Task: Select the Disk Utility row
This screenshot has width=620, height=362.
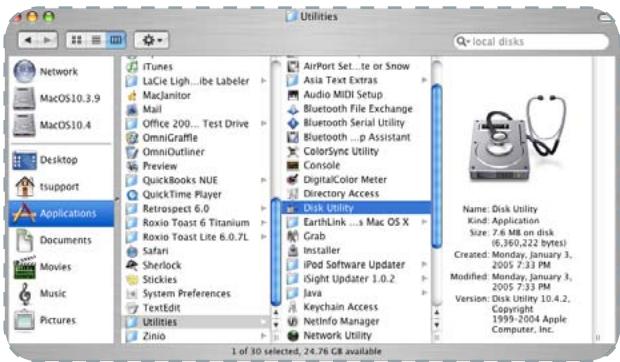Action: coord(356,208)
